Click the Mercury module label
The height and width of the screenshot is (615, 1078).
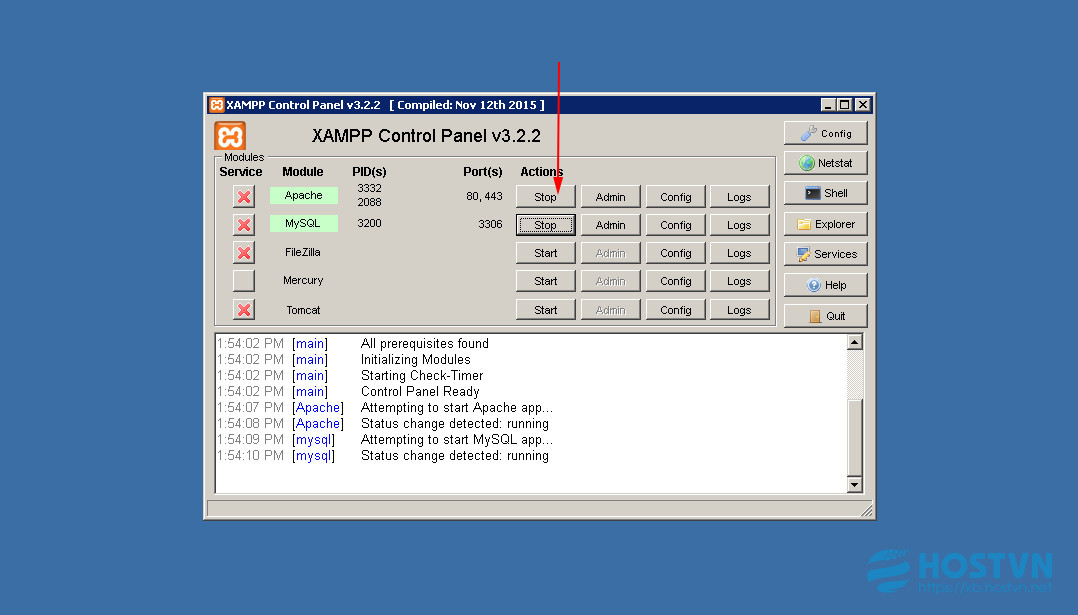[303, 280]
